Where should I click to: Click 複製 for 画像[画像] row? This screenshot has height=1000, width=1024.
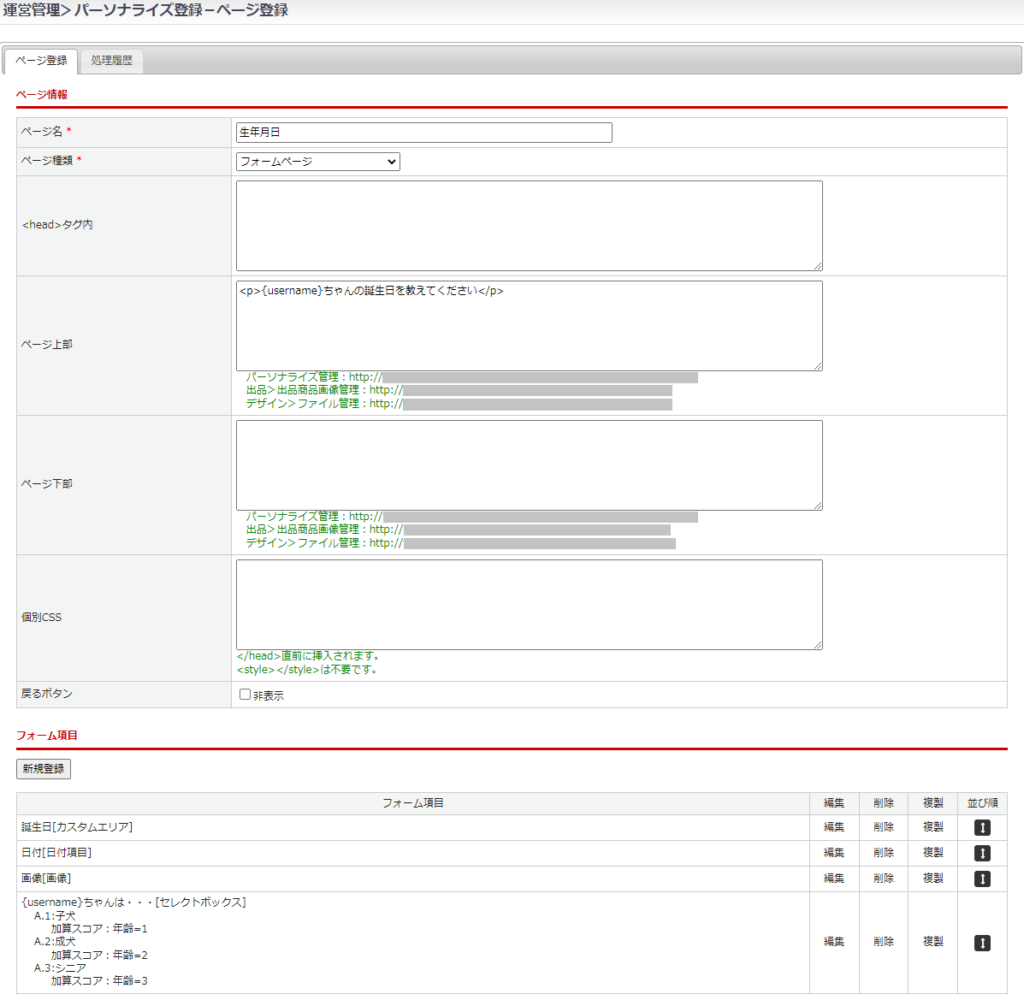933,878
